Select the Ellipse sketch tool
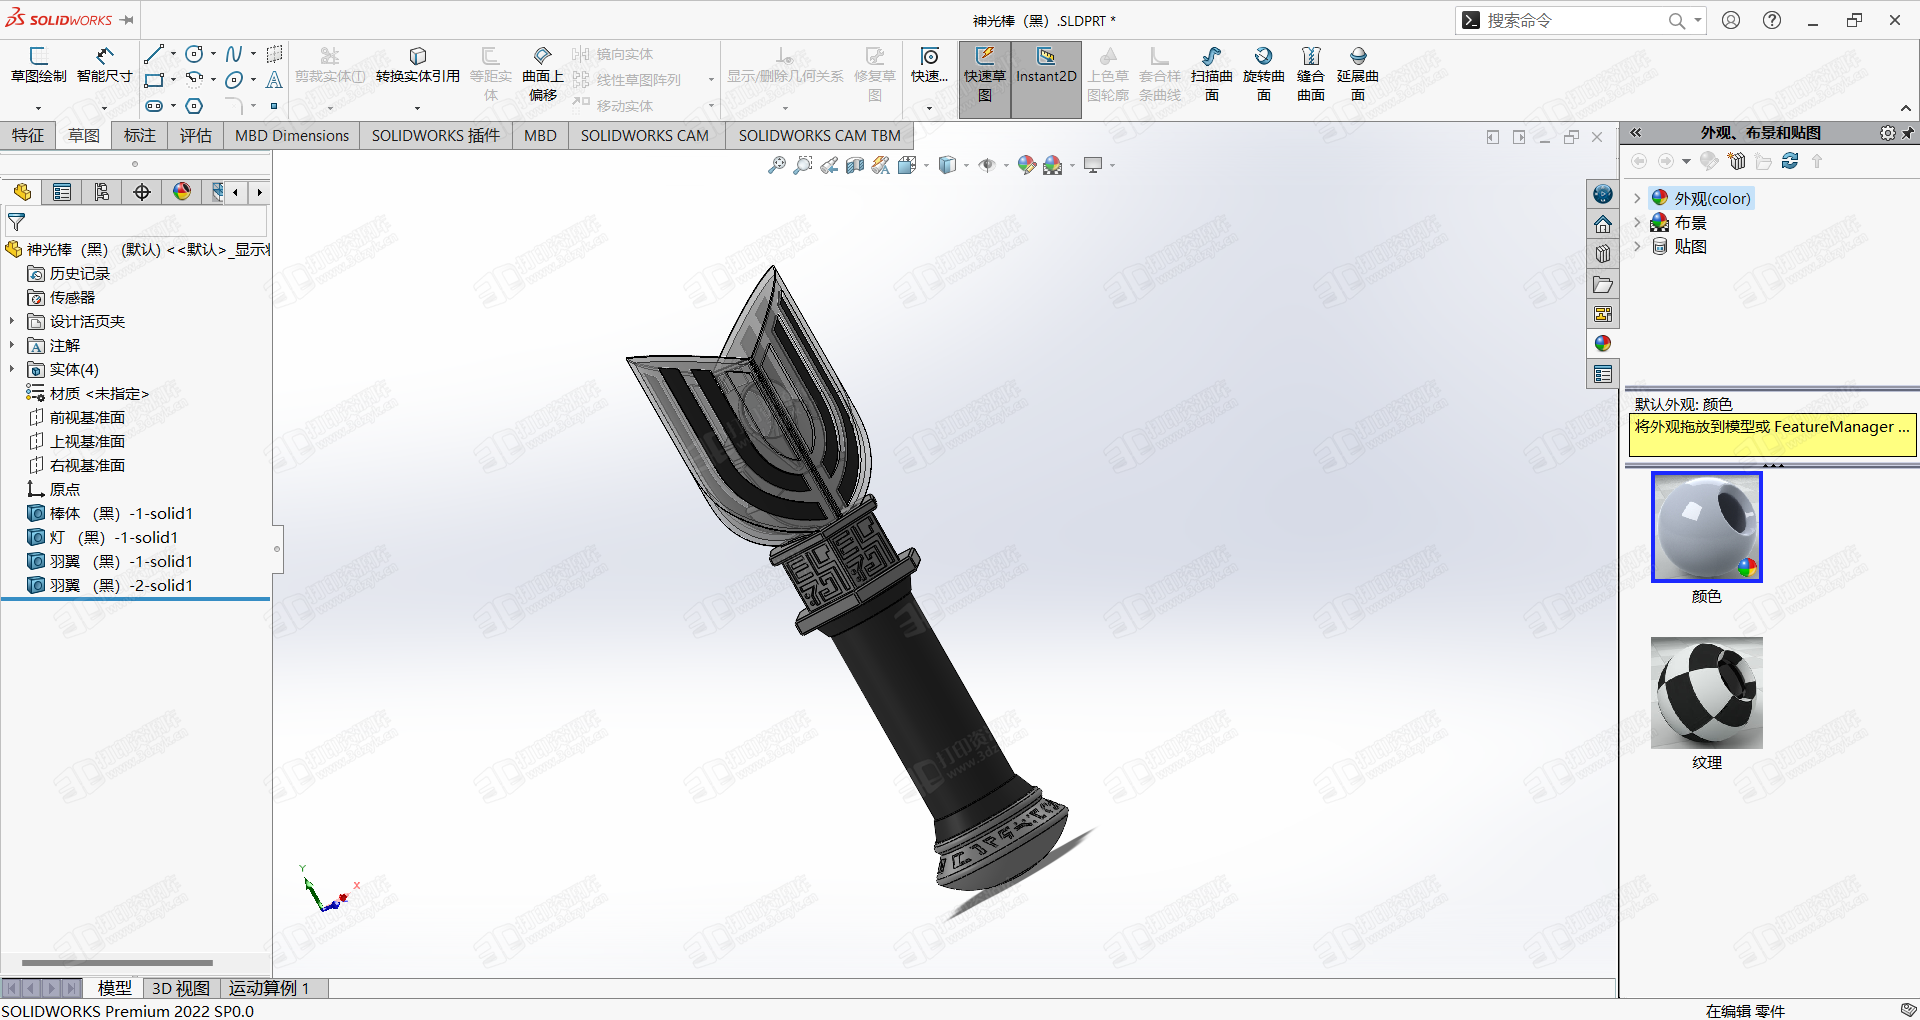This screenshot has height=1020, width=1920. (233, 80)
